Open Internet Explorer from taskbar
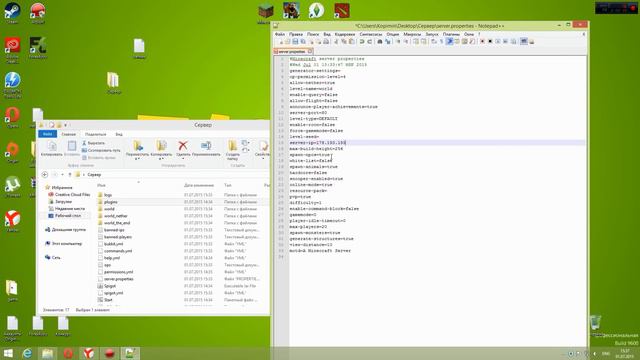This screenshot has height=360, width=640. coord(27,353)
